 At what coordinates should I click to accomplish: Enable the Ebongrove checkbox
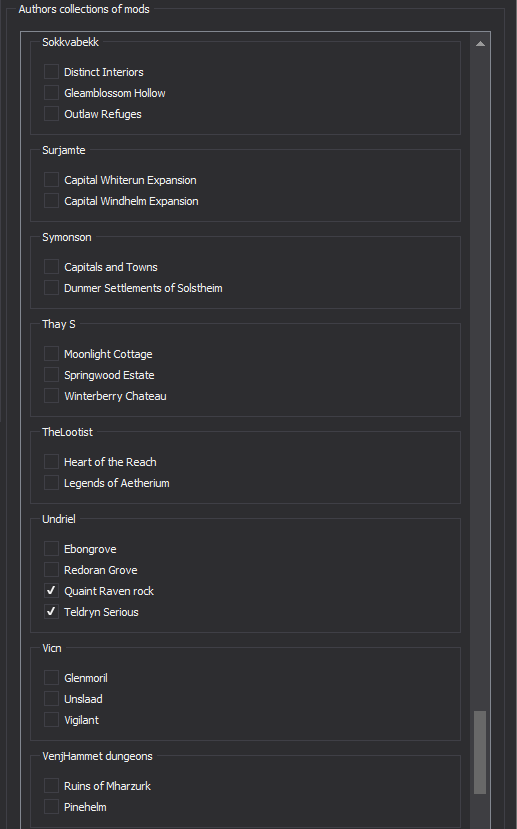click(51, 549)
